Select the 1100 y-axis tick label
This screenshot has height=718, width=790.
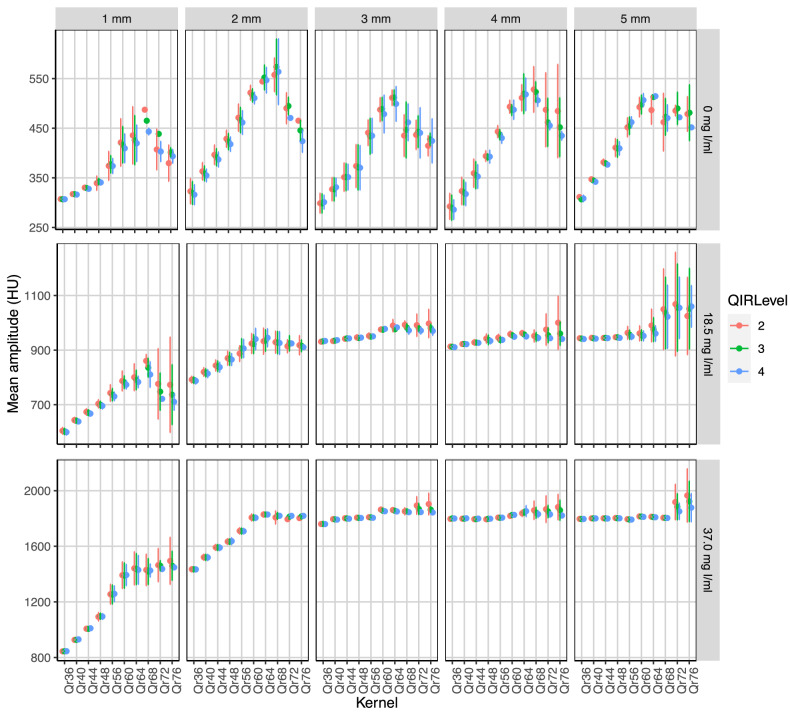point(36,296)
